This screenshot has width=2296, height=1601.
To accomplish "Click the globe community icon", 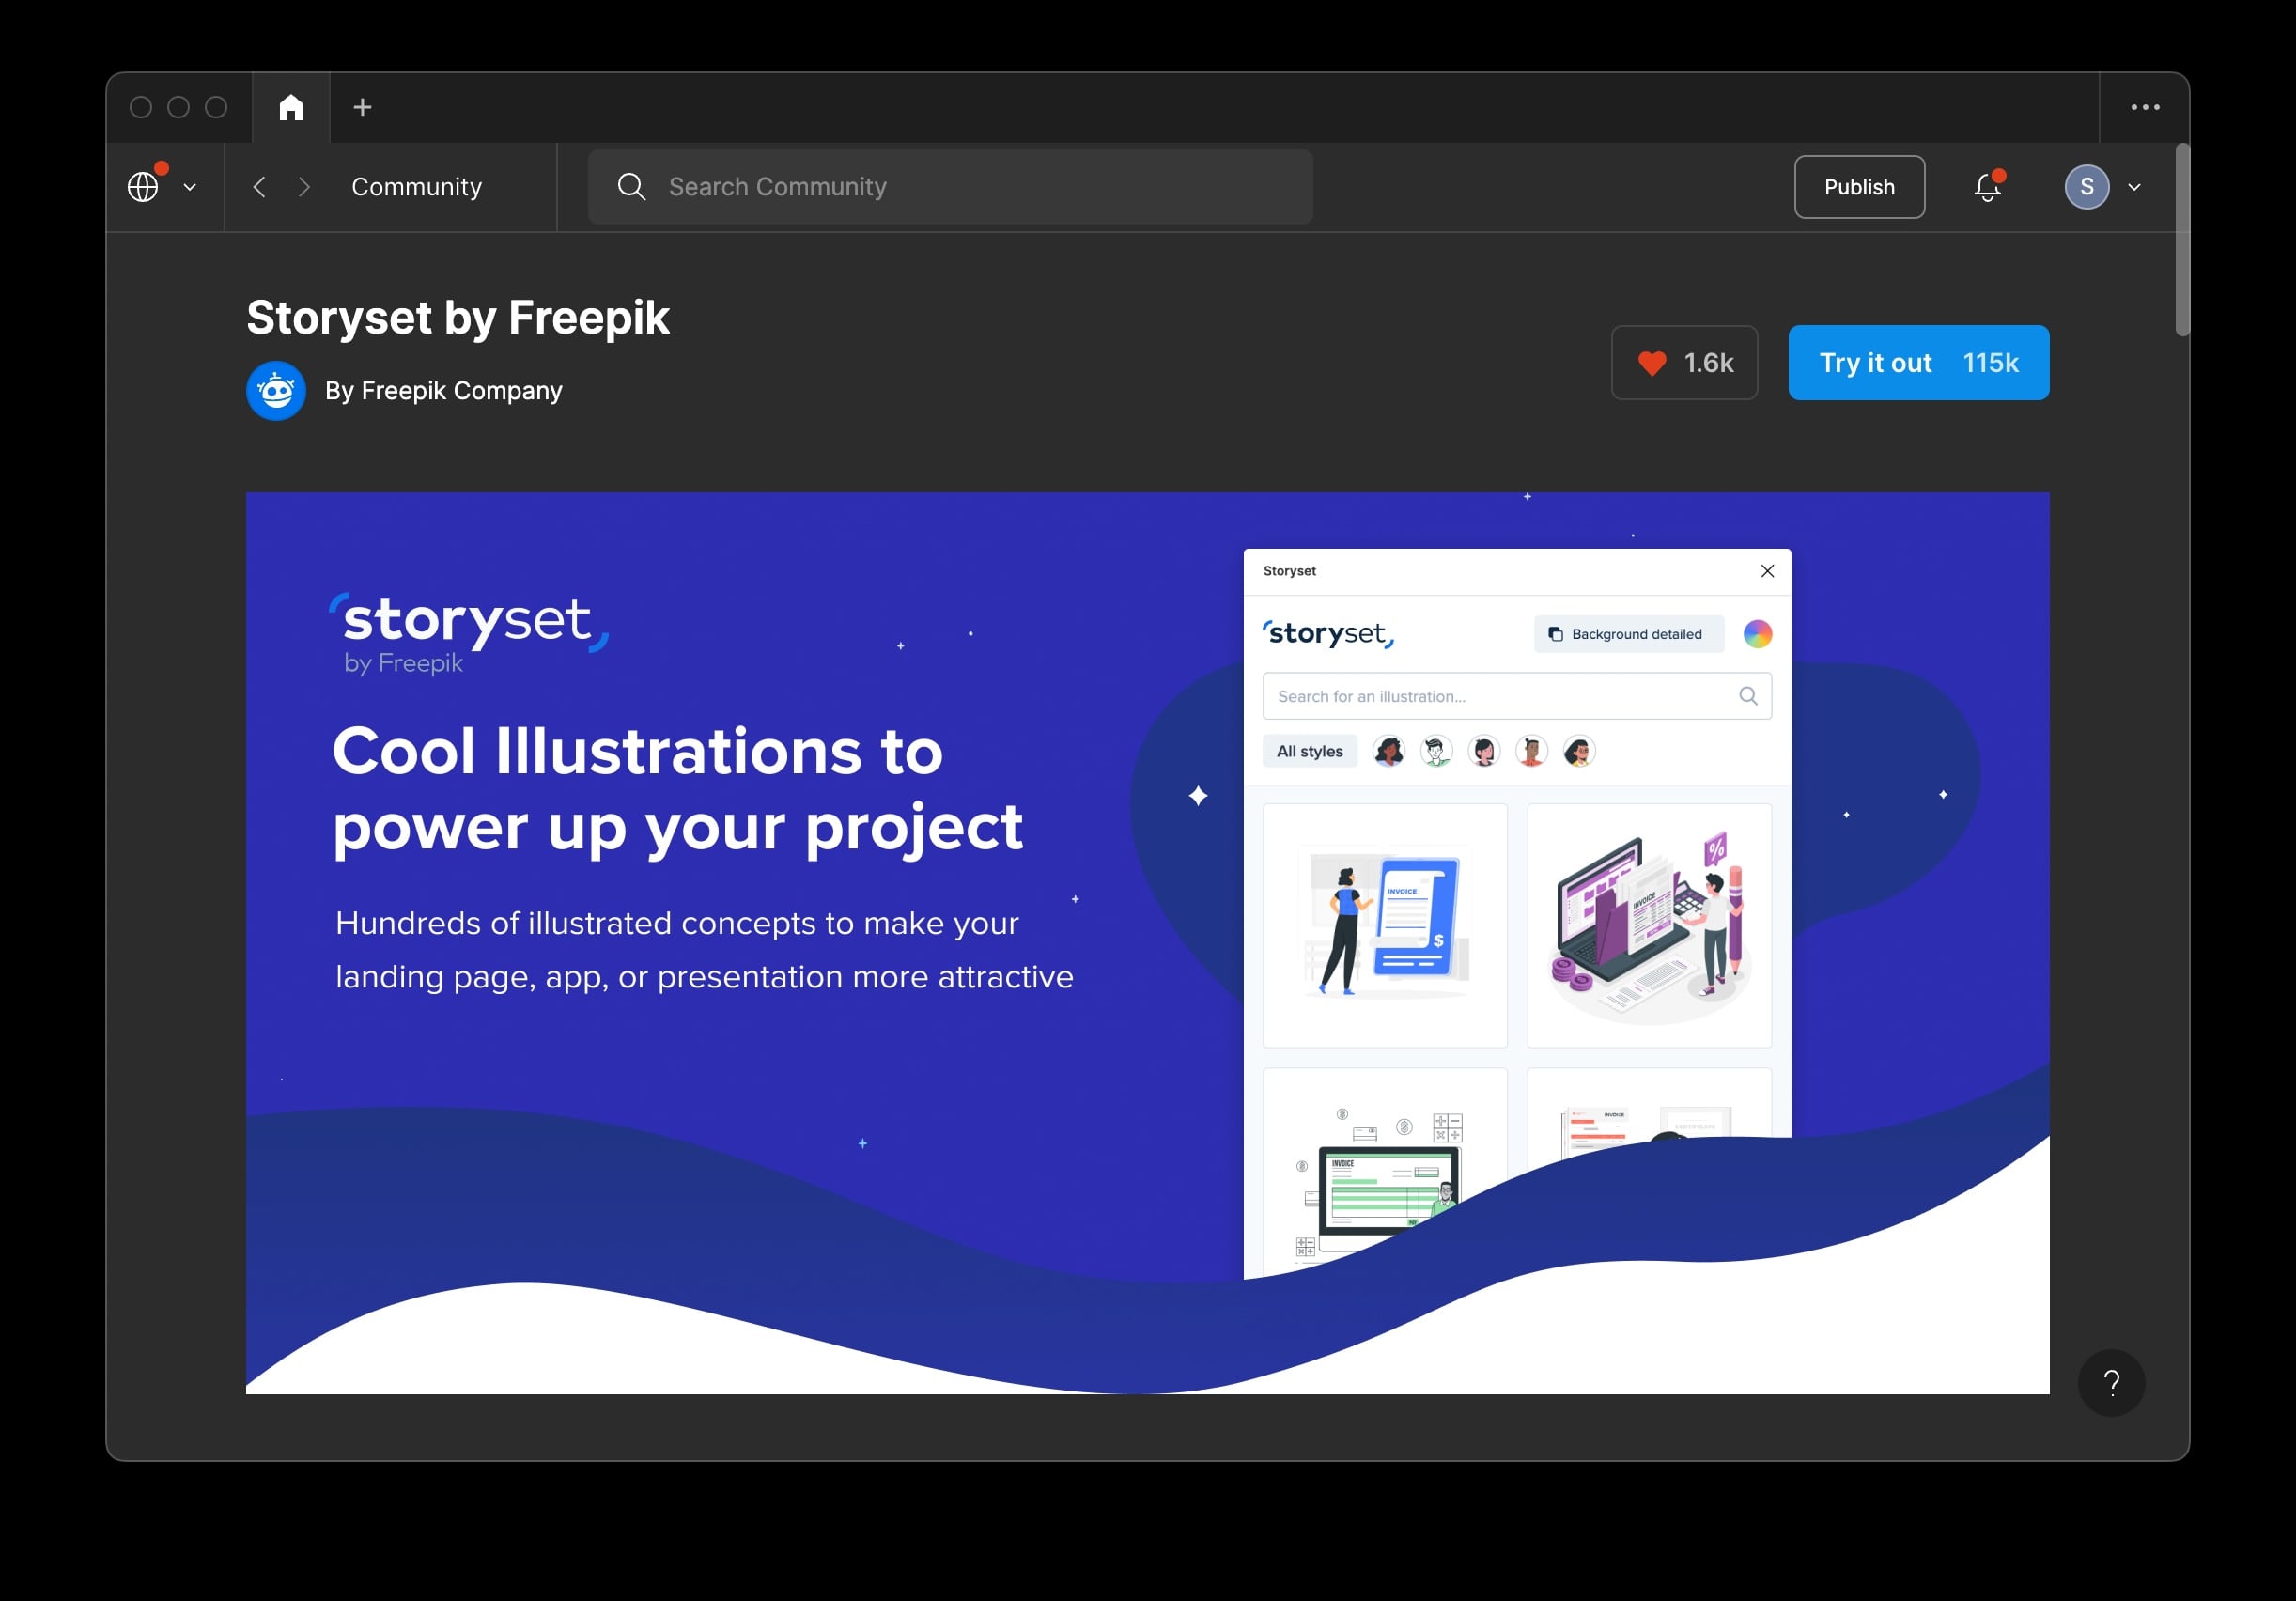I will point(145,186).
